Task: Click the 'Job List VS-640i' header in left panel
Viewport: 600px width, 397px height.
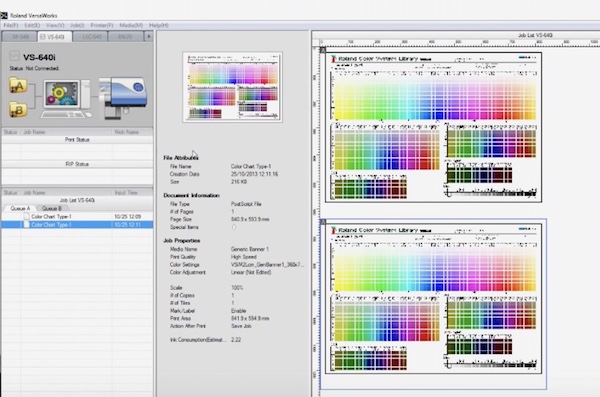Action: pyautogui.click(x=77, y=200)
